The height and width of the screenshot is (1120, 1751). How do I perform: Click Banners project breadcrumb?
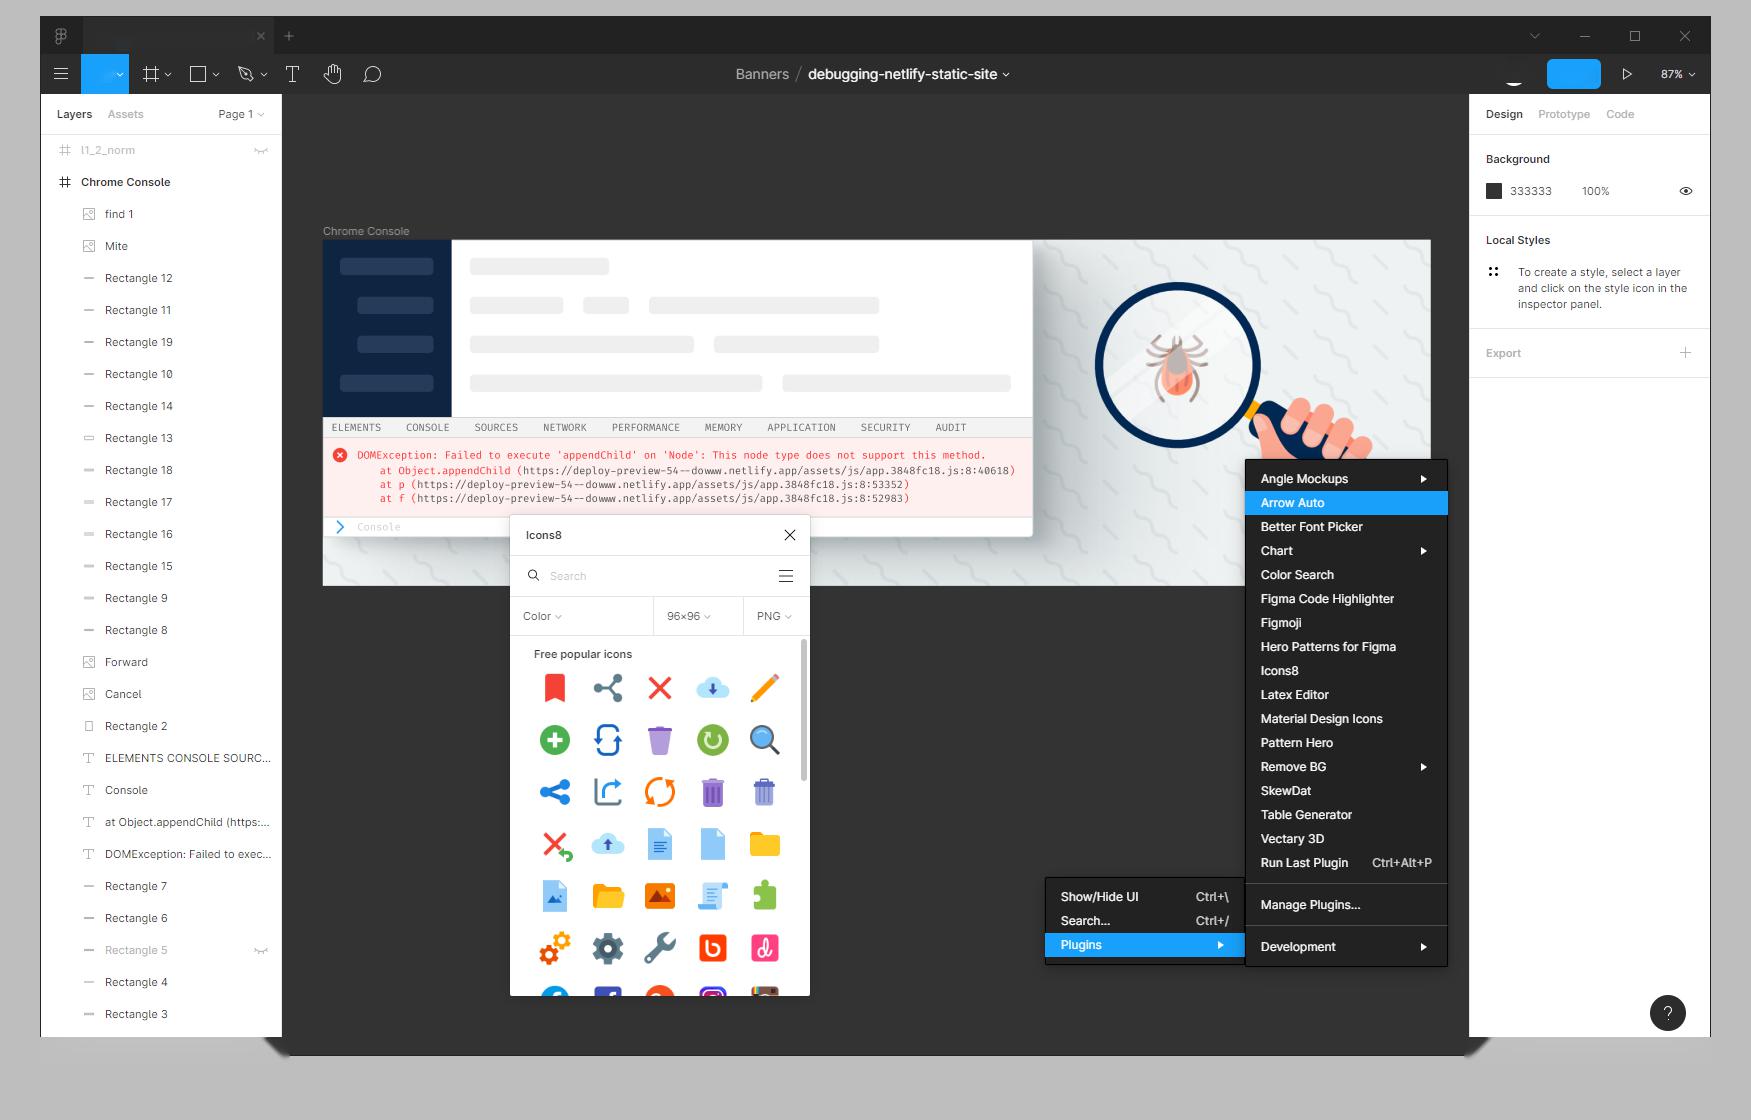click(x=762, y=74)
